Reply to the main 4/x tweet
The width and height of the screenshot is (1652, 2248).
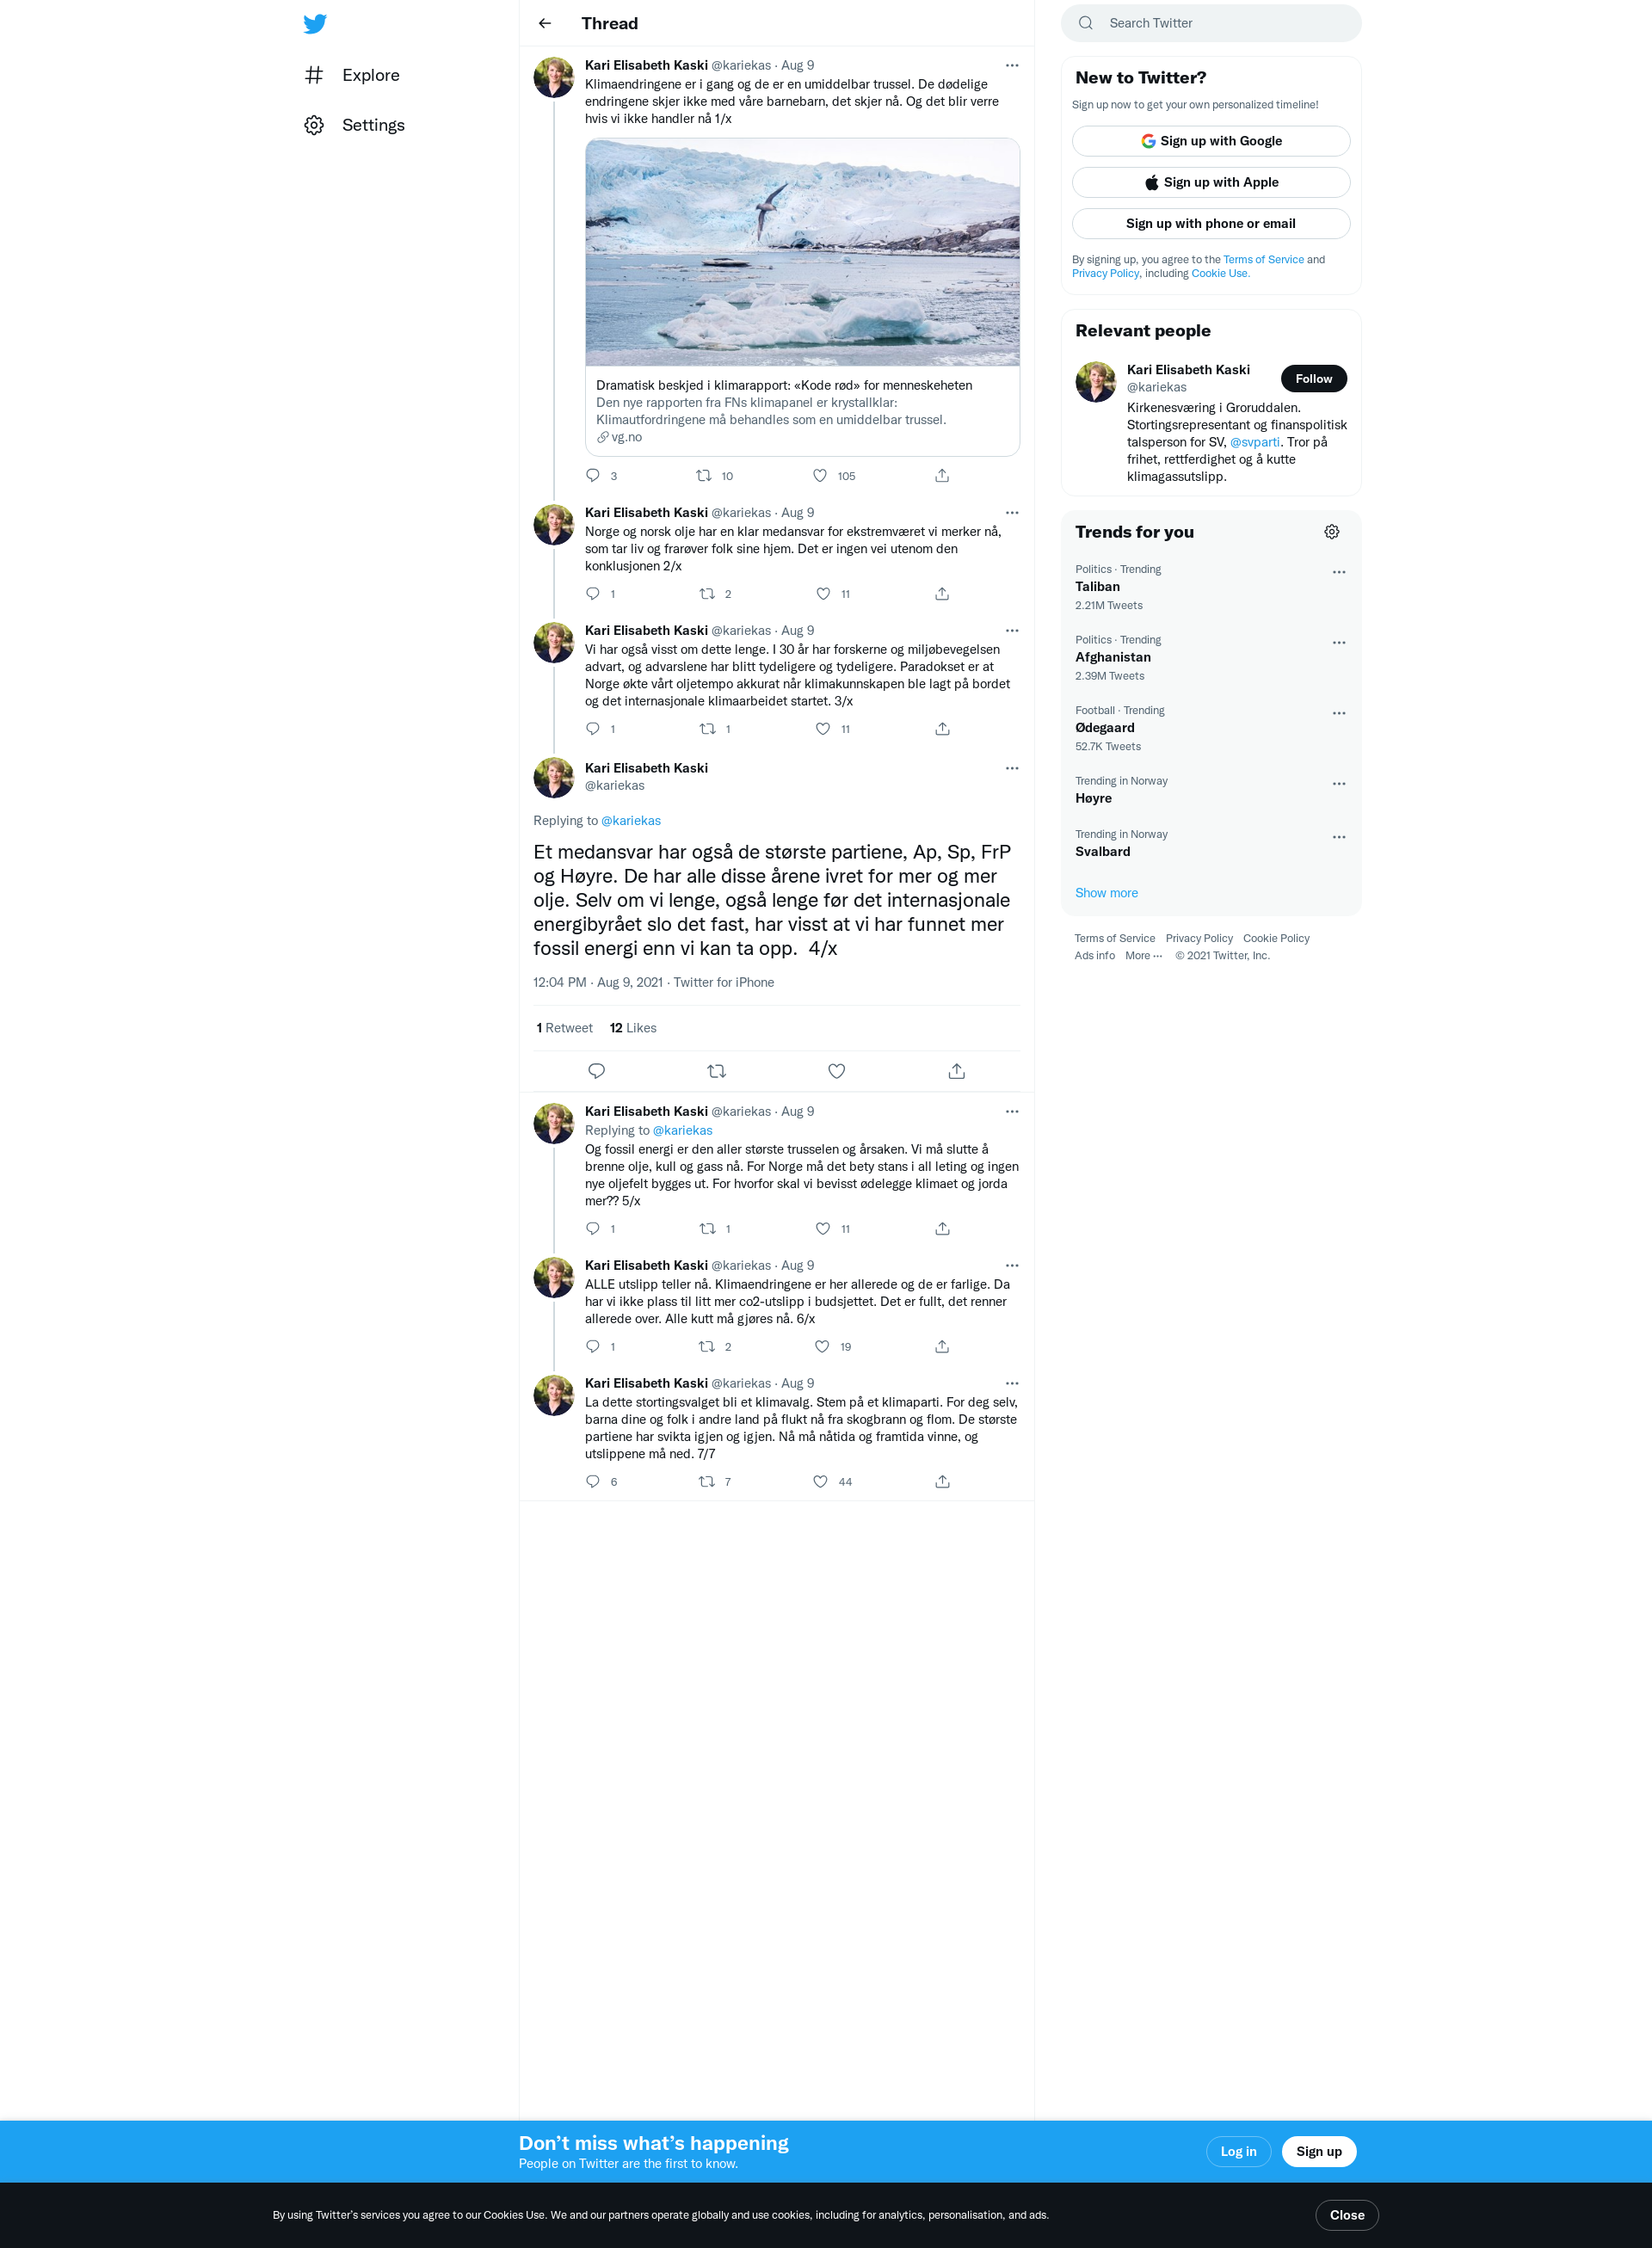pos(597,1071)
